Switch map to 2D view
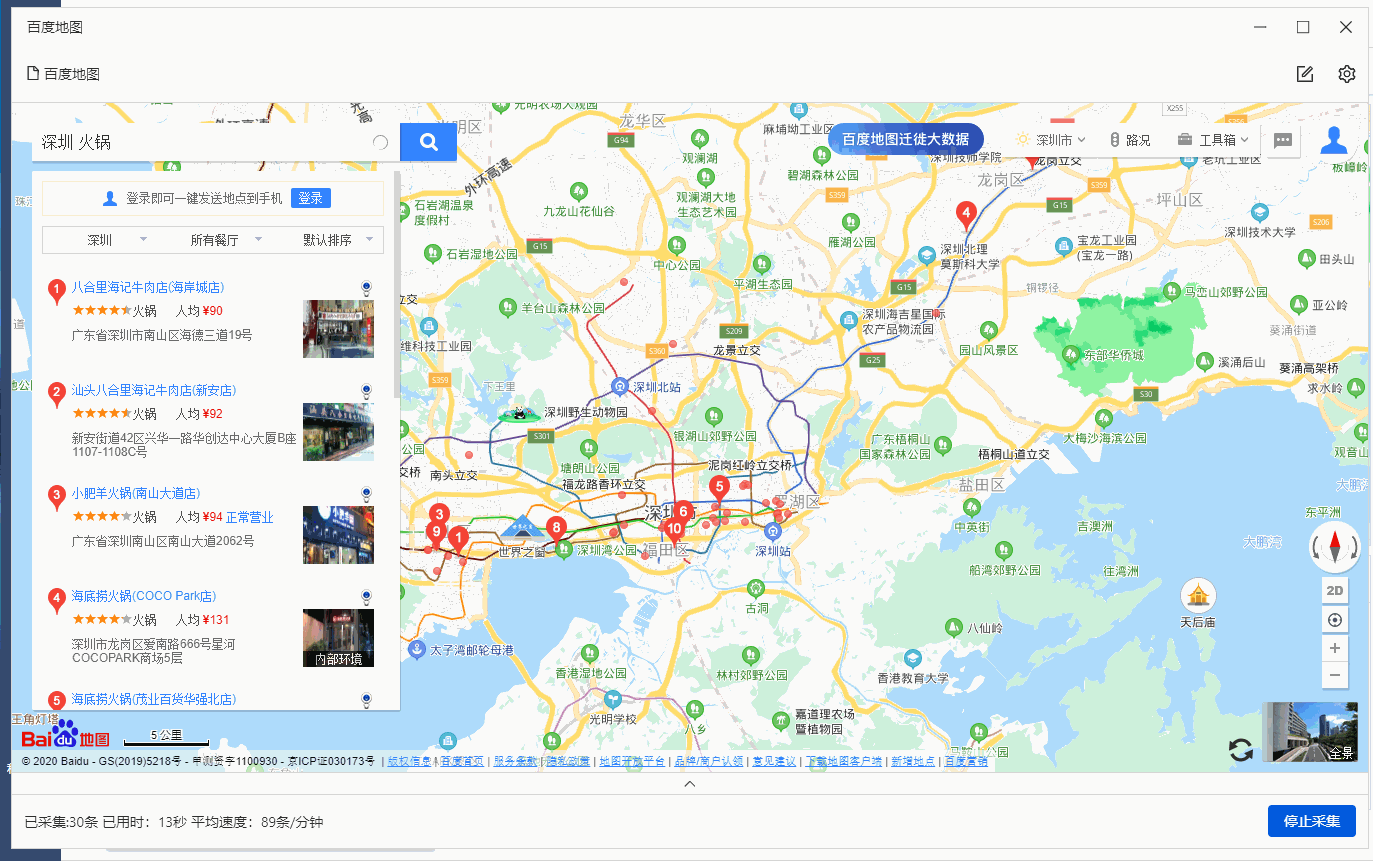Screen dimensions: 1373x861 [1335, 590]
